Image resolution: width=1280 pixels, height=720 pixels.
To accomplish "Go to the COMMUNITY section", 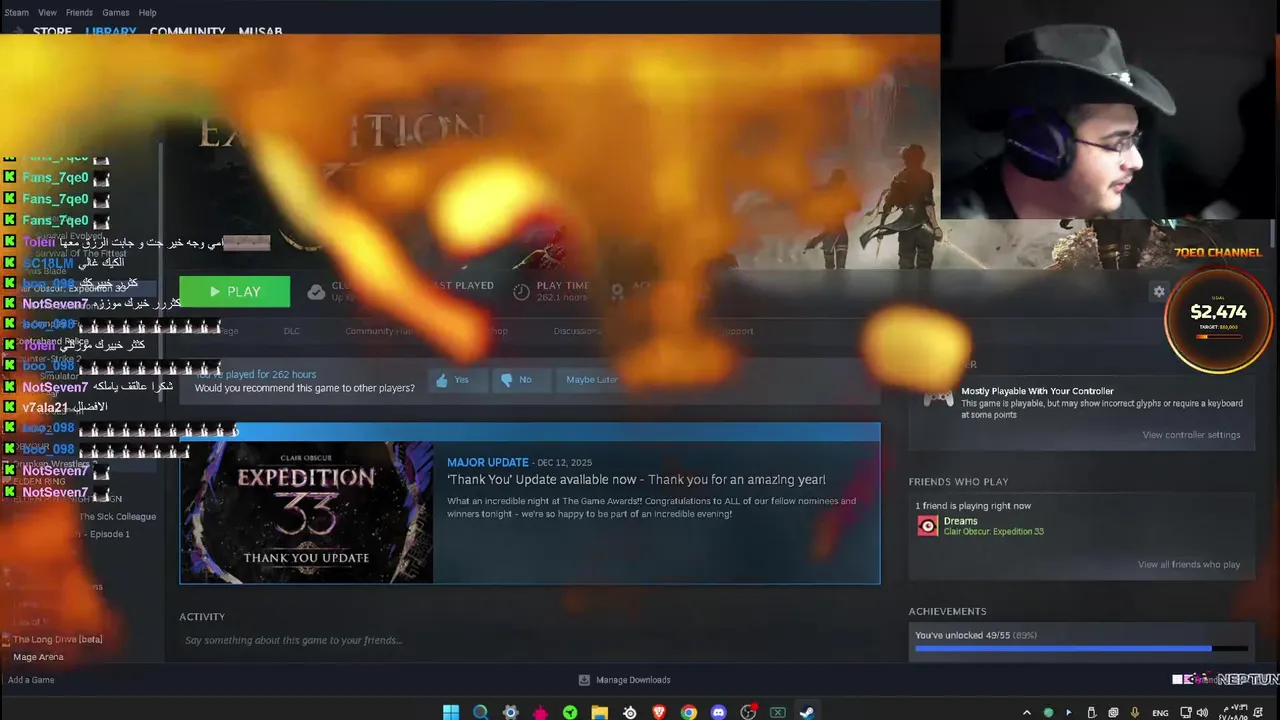I will (x=187, y=32).
